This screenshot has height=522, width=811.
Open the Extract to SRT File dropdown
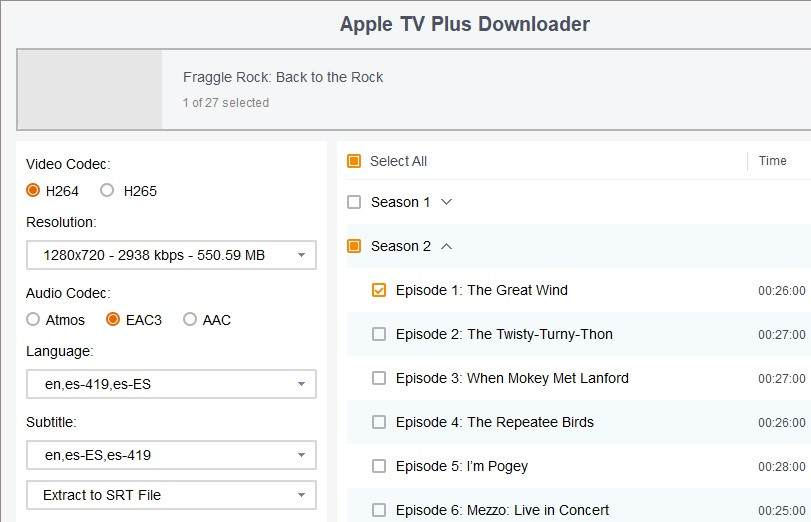pos(171,495)
